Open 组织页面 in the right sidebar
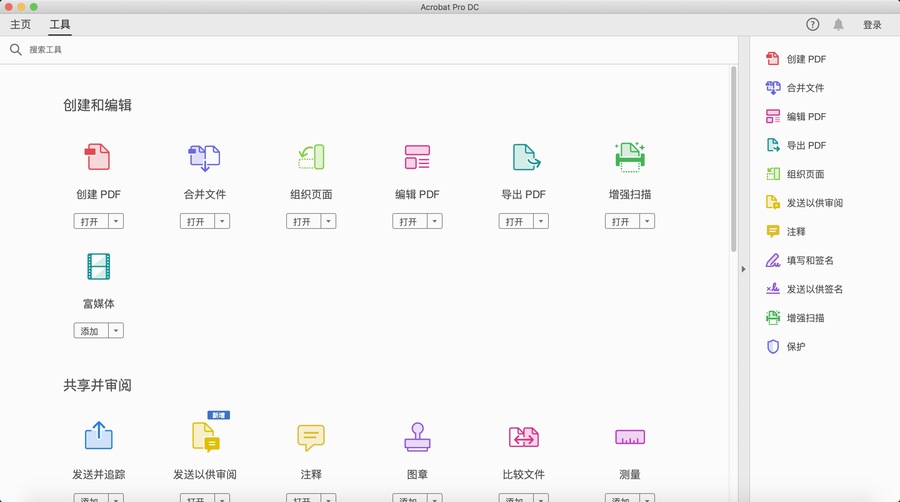This screenshot has height=502, width=900. coord(795,174)
